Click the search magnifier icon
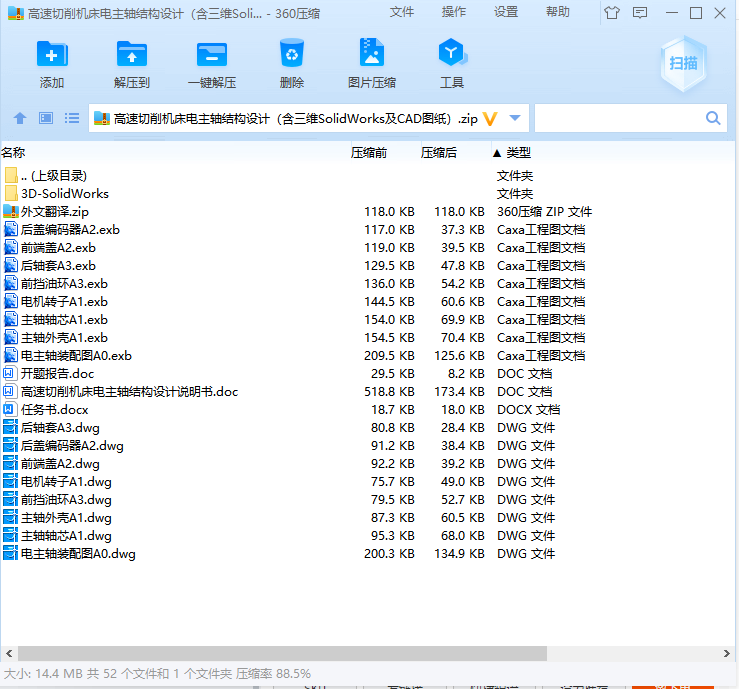This screenshot has height=689, width=739. pyautogui.click(x=713, y=118)
